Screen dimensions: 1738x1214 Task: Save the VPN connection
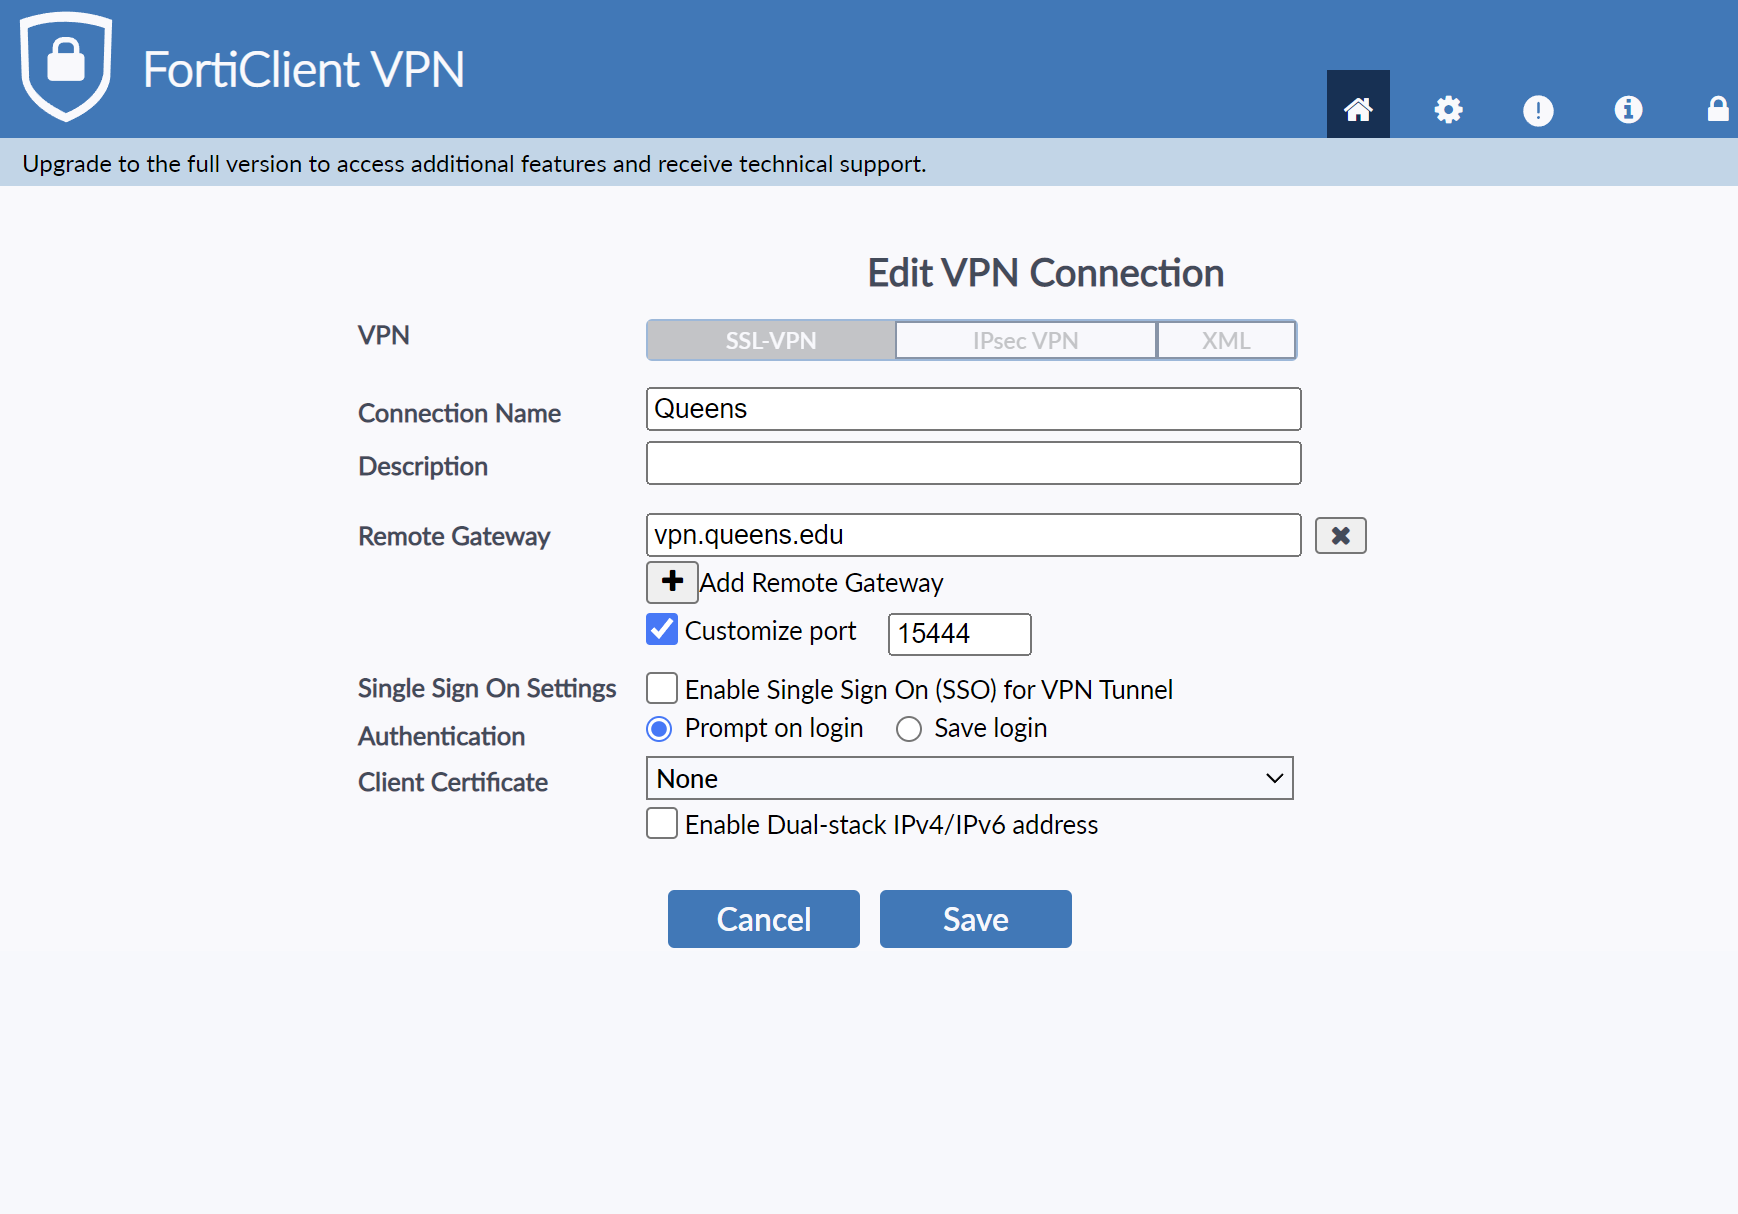(975, 919)
